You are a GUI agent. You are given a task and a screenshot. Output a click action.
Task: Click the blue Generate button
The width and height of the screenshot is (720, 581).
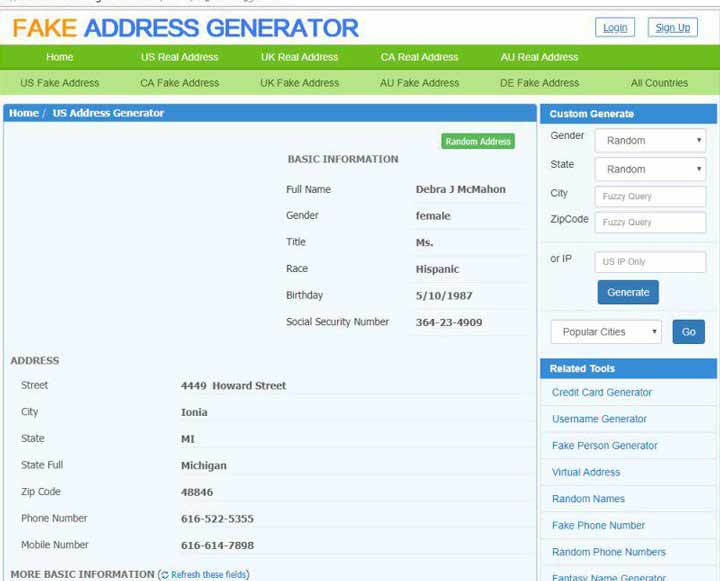[628, 292]
